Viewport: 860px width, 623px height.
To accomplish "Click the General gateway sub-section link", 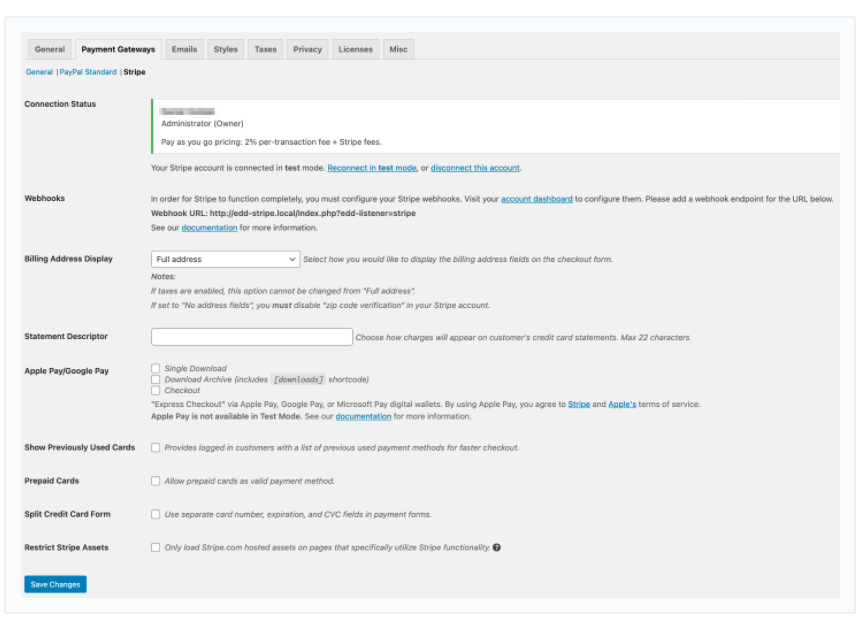I will click(x=39, y=72).
